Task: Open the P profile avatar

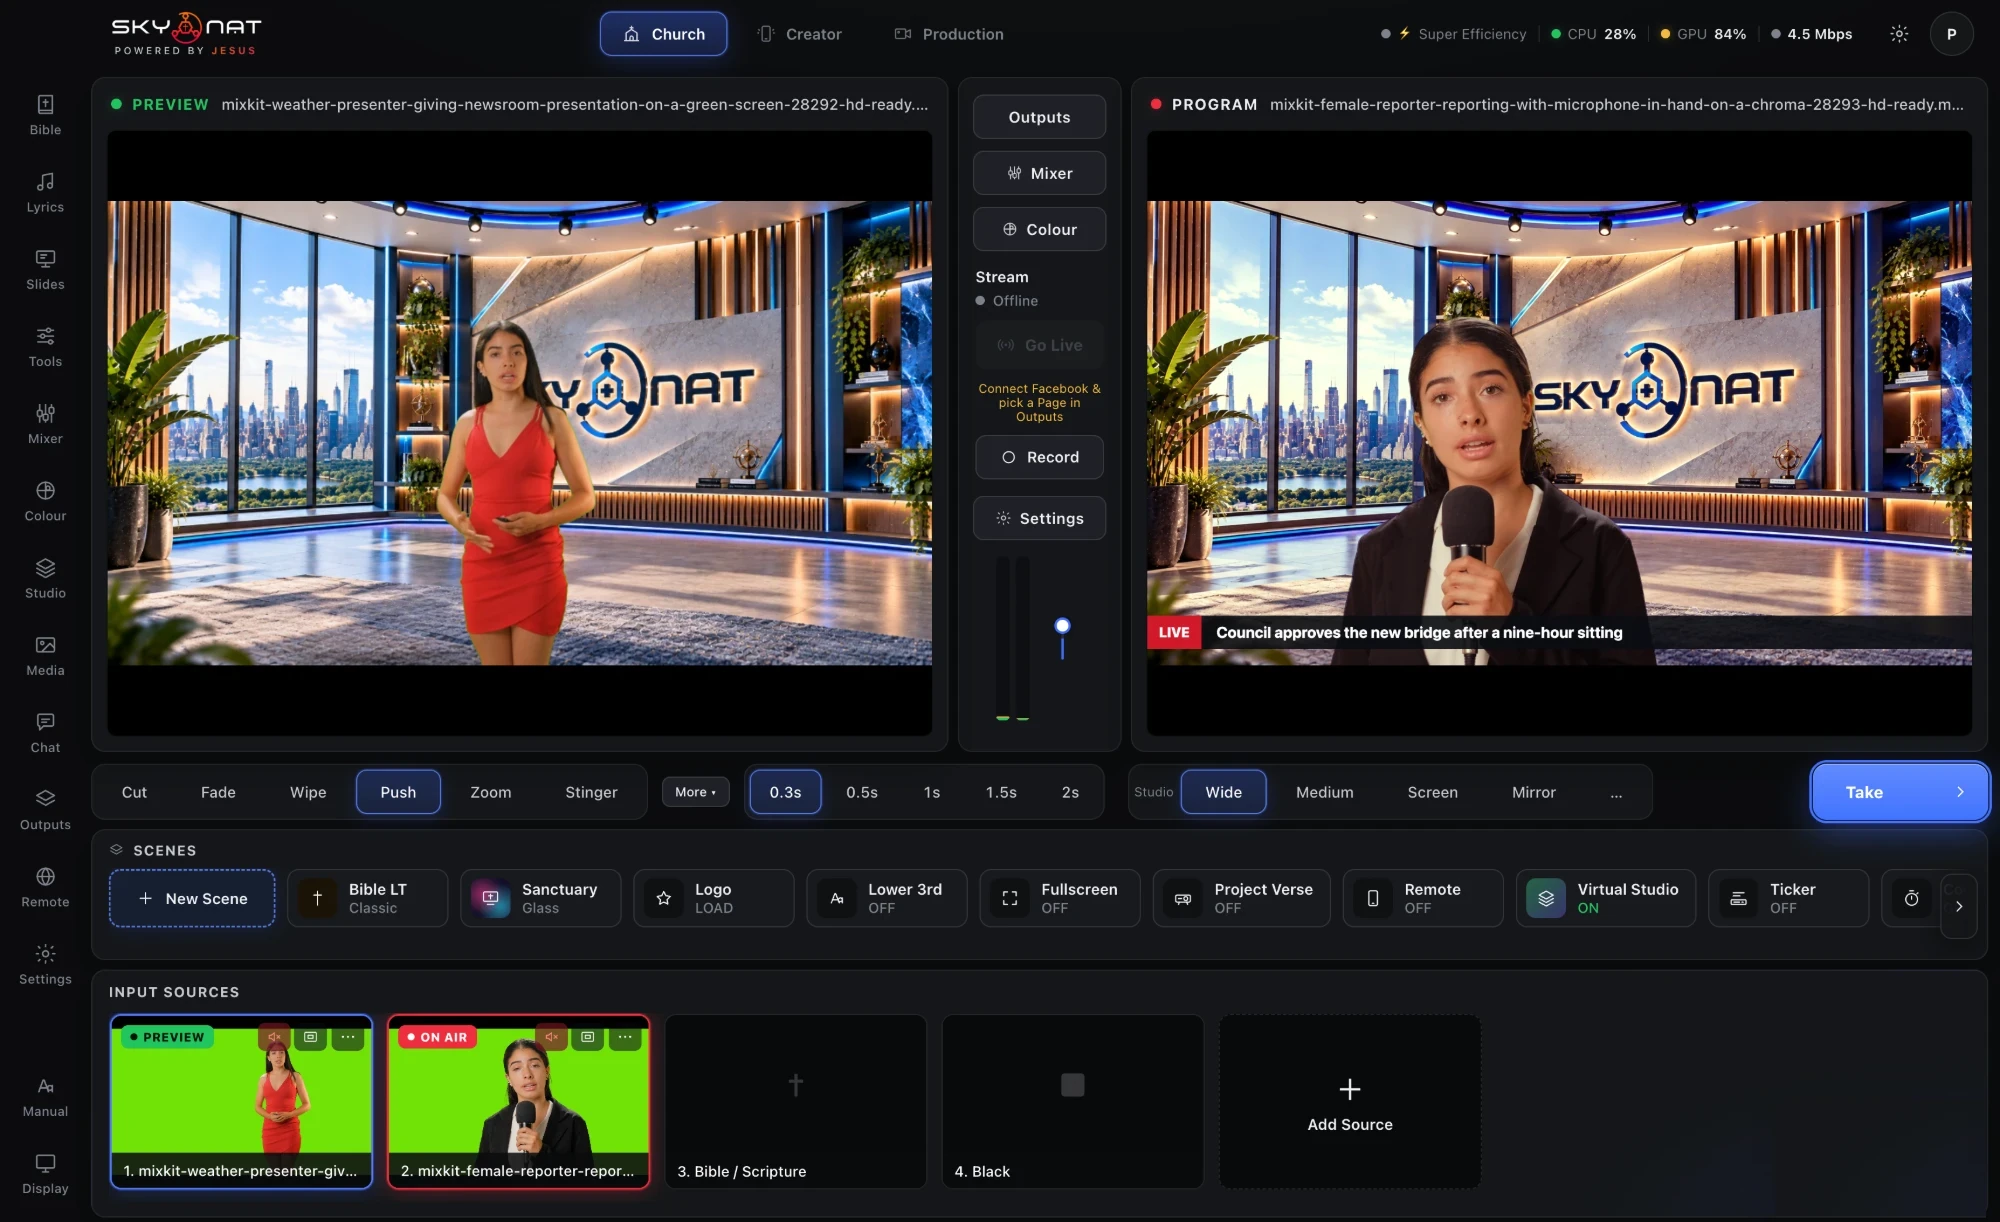Action: (x=1951, y=34)
